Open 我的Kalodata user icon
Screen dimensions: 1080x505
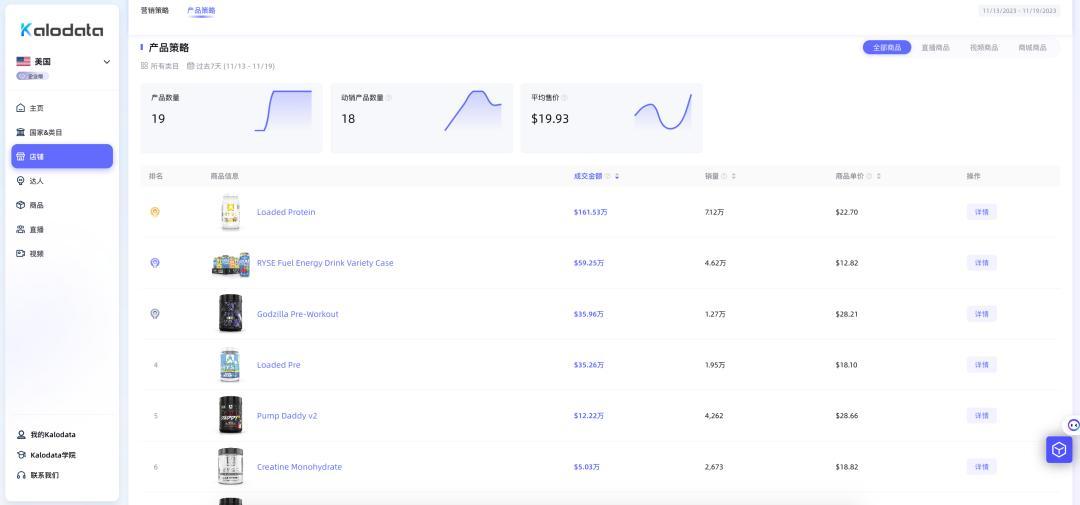(x=21, y=435)
